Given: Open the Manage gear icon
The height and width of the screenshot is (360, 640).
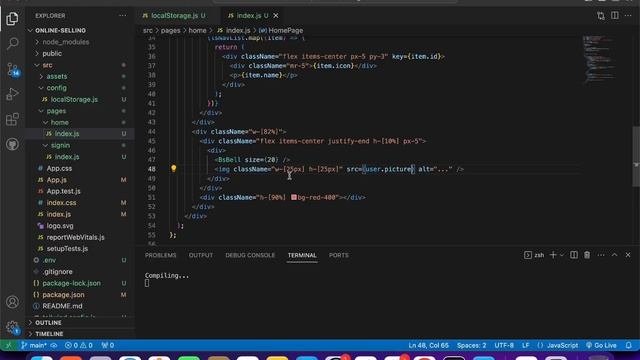Looking at the screenshot, I should tap(12, 327).
